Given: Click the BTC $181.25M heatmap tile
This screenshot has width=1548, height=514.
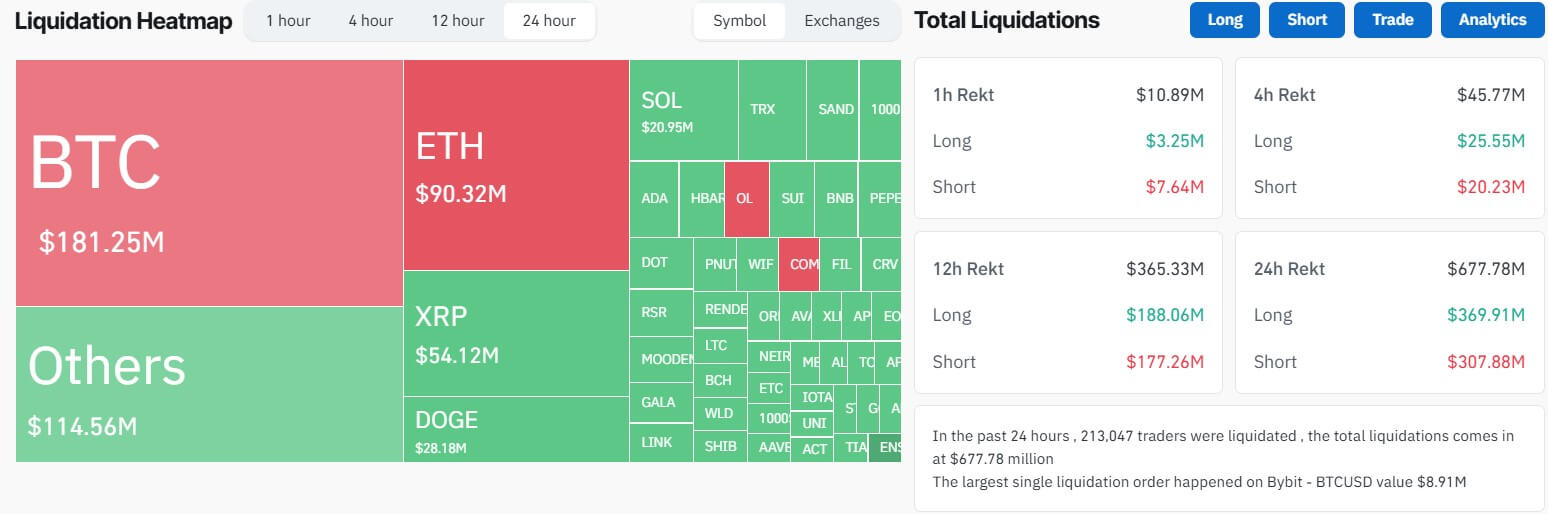Looking at the screenshot, I should click(x=209, y=183).
